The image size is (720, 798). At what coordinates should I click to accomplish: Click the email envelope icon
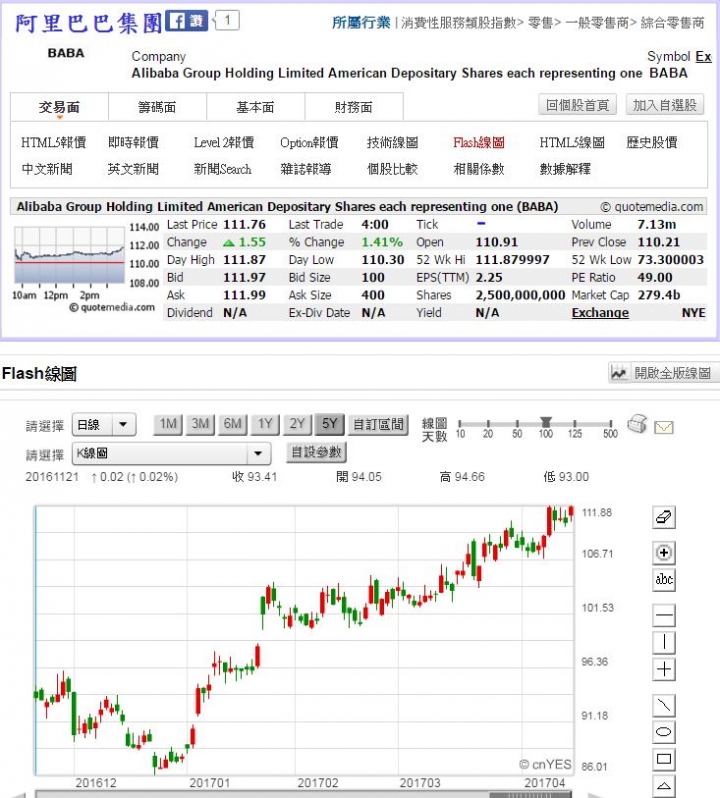click(x=664, y=428)
